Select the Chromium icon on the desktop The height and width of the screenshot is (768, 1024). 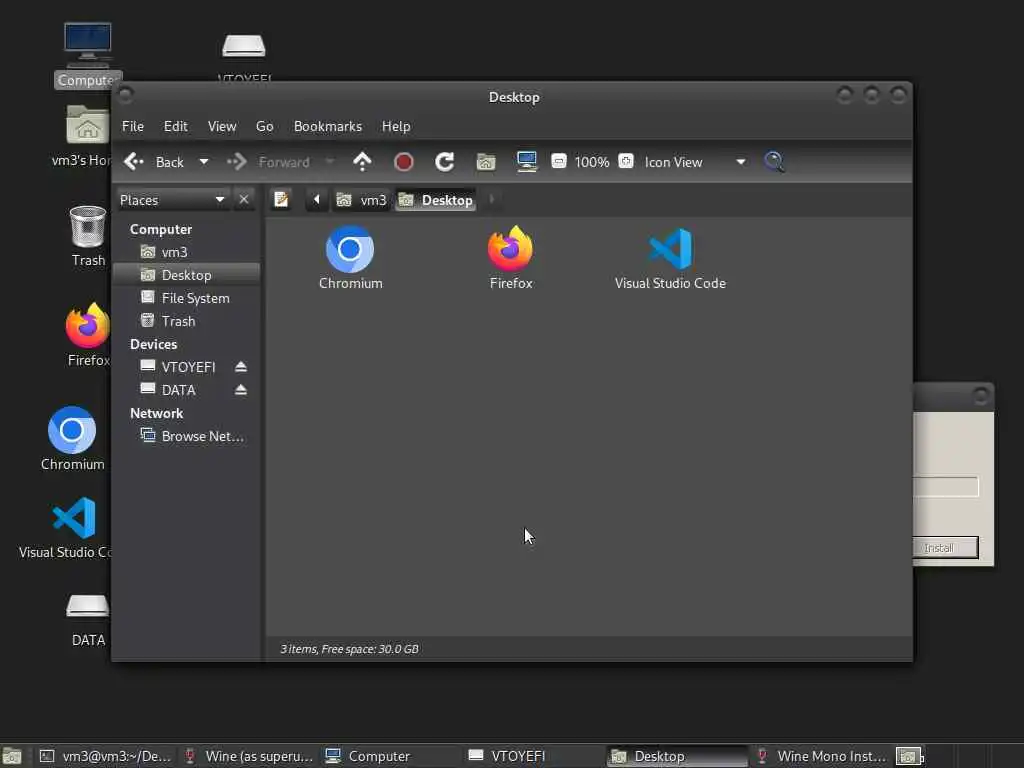coord(72,438)
